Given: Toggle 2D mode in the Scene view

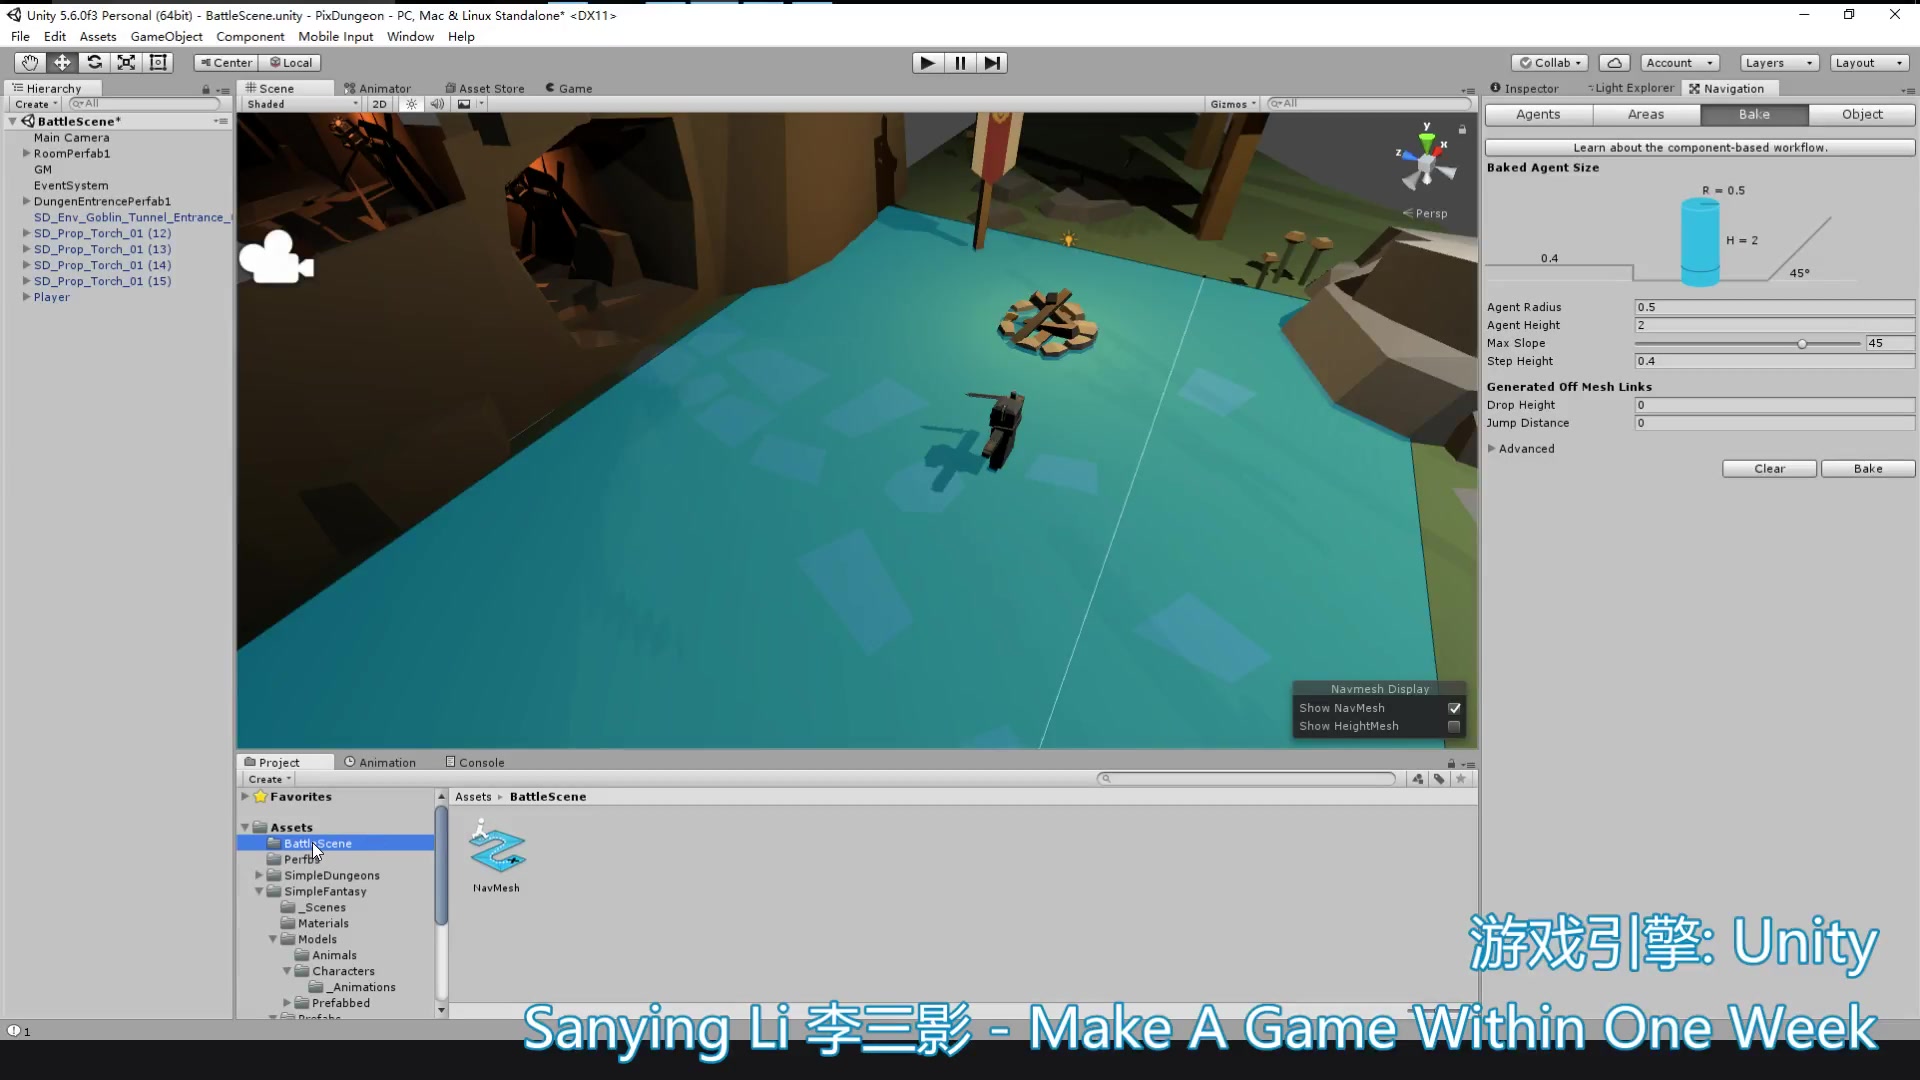Looking at the screenshot, I should click(x=380, y=103).
